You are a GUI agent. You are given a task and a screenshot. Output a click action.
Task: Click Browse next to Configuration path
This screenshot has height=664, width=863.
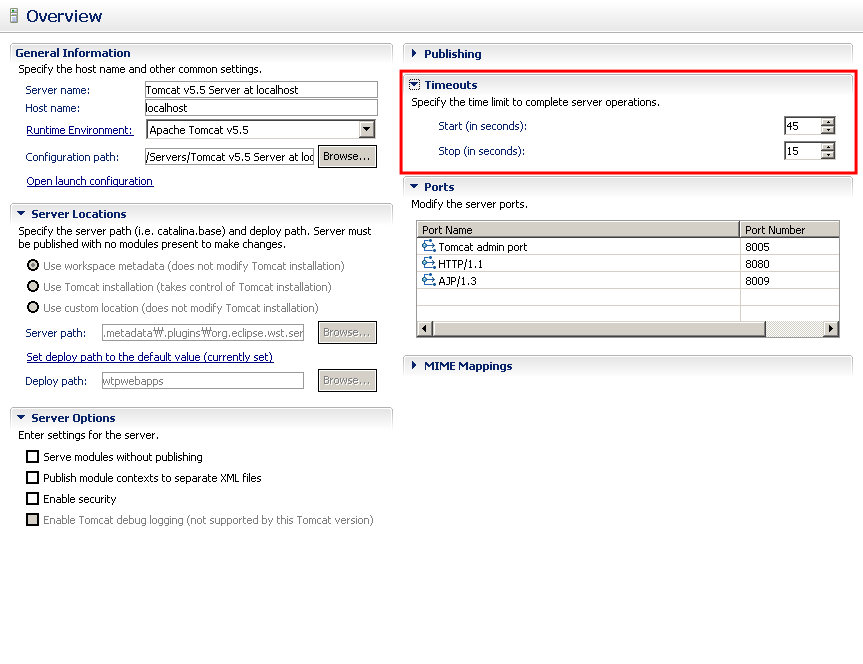click(347, 156)
